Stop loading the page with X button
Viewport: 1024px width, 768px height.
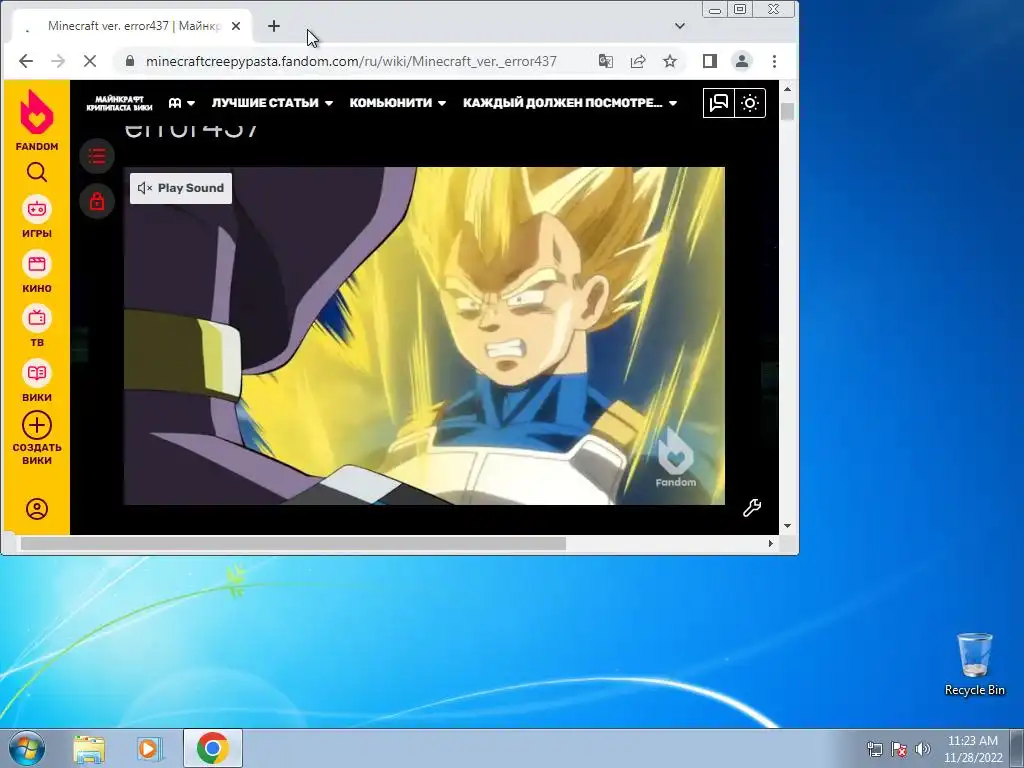(90, 61)
